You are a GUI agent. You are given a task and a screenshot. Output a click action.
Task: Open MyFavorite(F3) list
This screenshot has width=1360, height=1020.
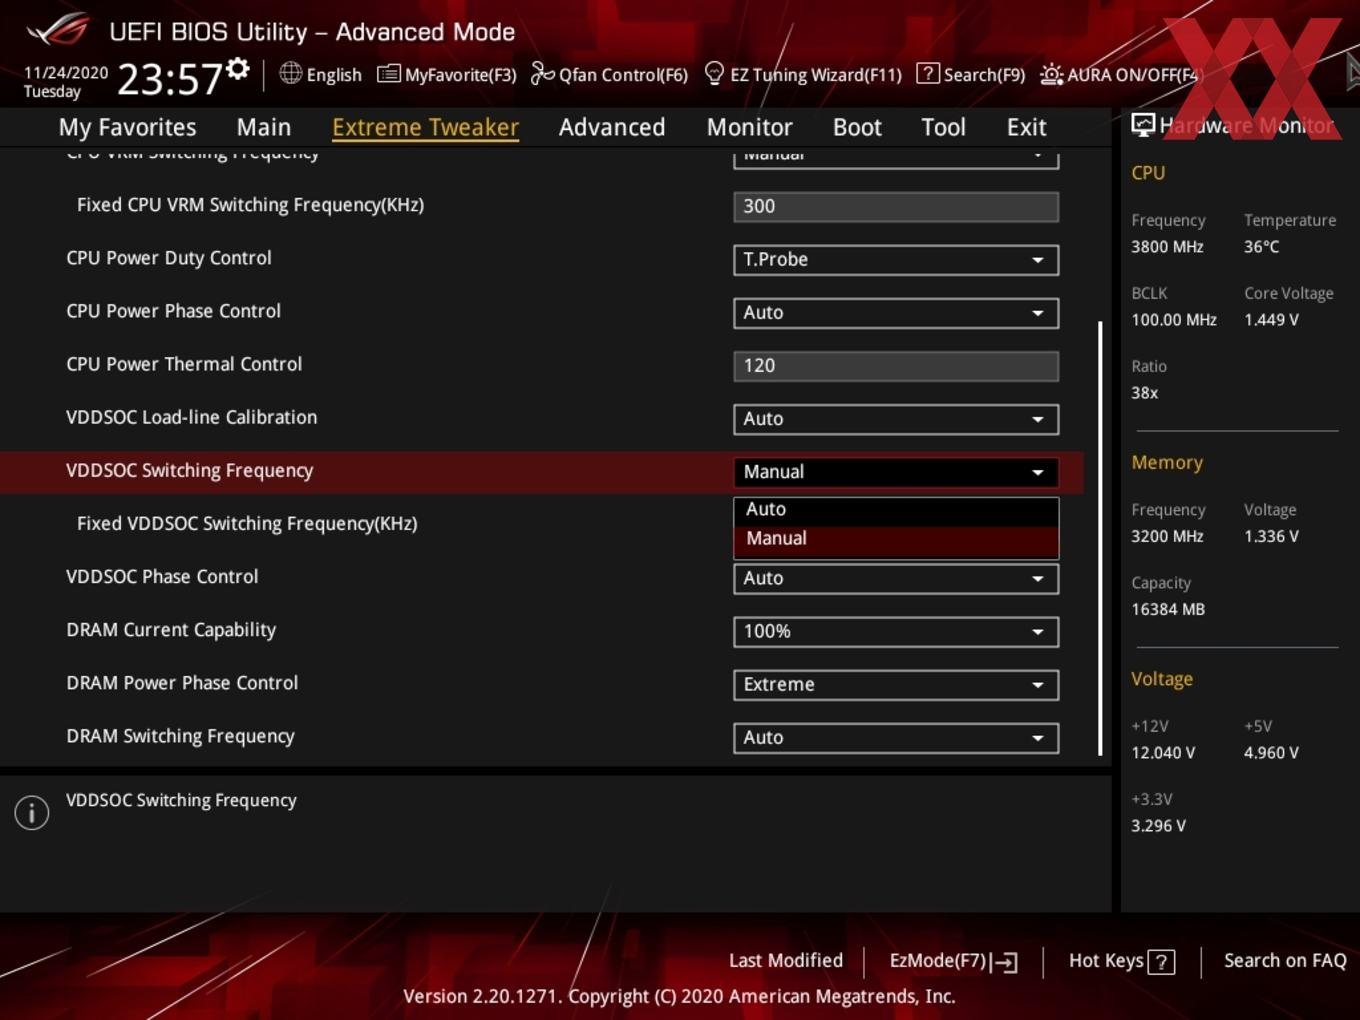coord(446,74)
